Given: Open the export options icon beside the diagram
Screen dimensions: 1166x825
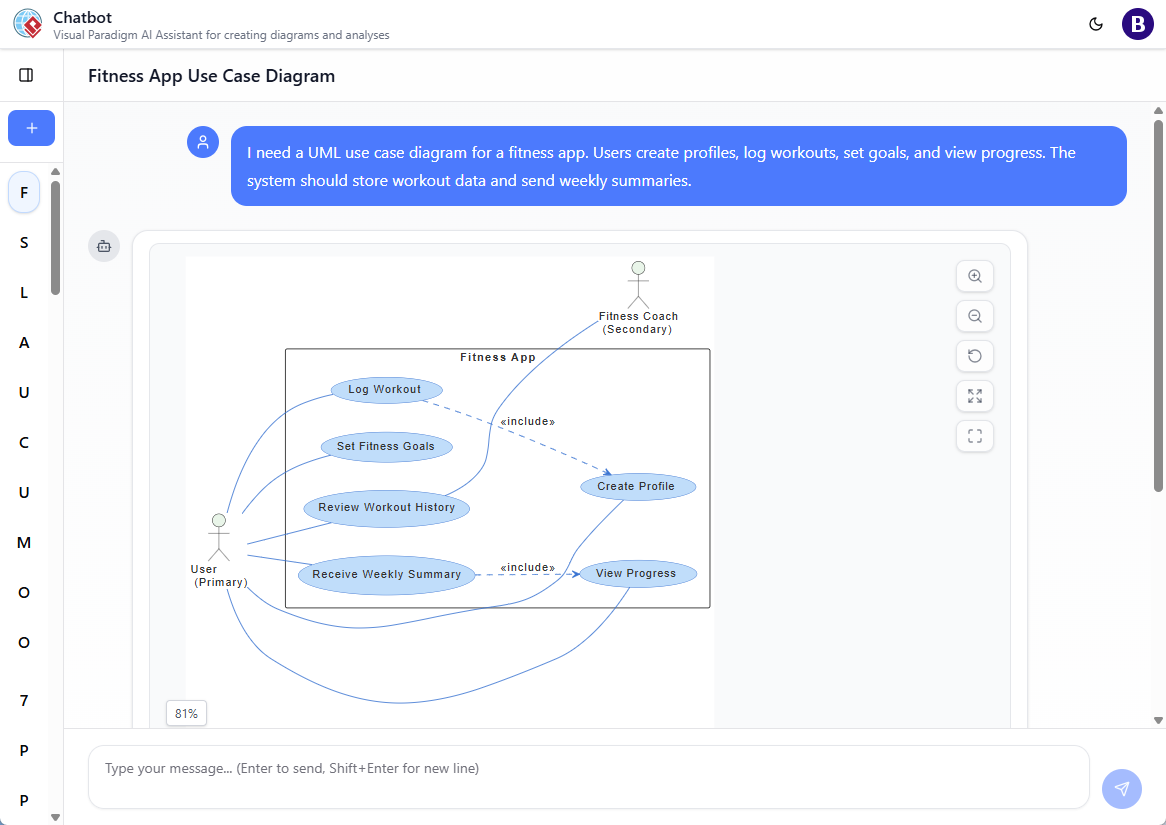Looking at the screenshot, I should 104,246.
